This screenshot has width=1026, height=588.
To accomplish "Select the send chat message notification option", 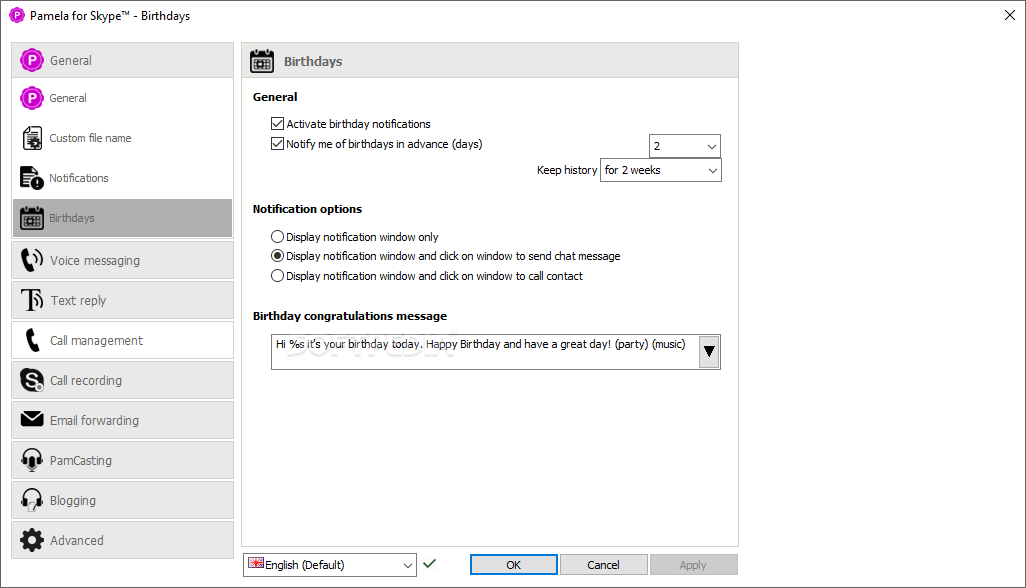I will click(x=277, y=256).
